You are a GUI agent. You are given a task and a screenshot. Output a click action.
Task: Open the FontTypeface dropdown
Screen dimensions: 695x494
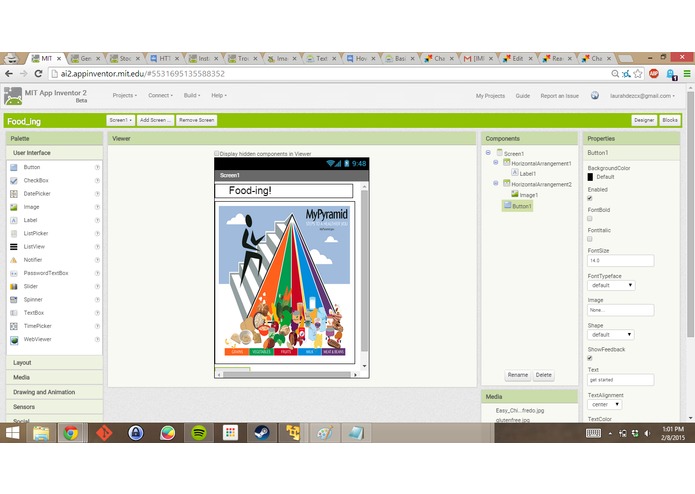pyautogui.click(x=612, y=285)
